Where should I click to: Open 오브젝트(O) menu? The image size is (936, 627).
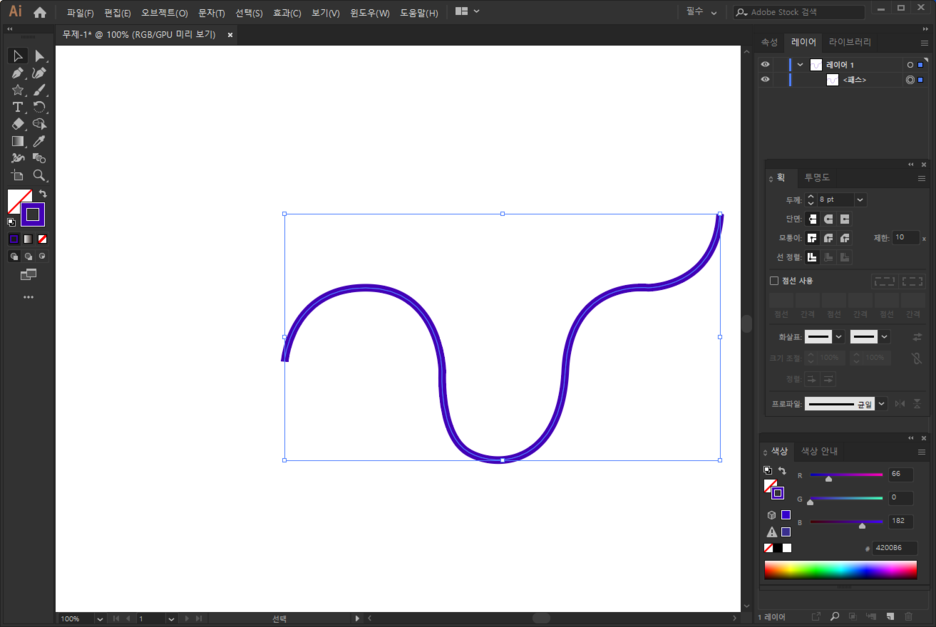(164, 13)
